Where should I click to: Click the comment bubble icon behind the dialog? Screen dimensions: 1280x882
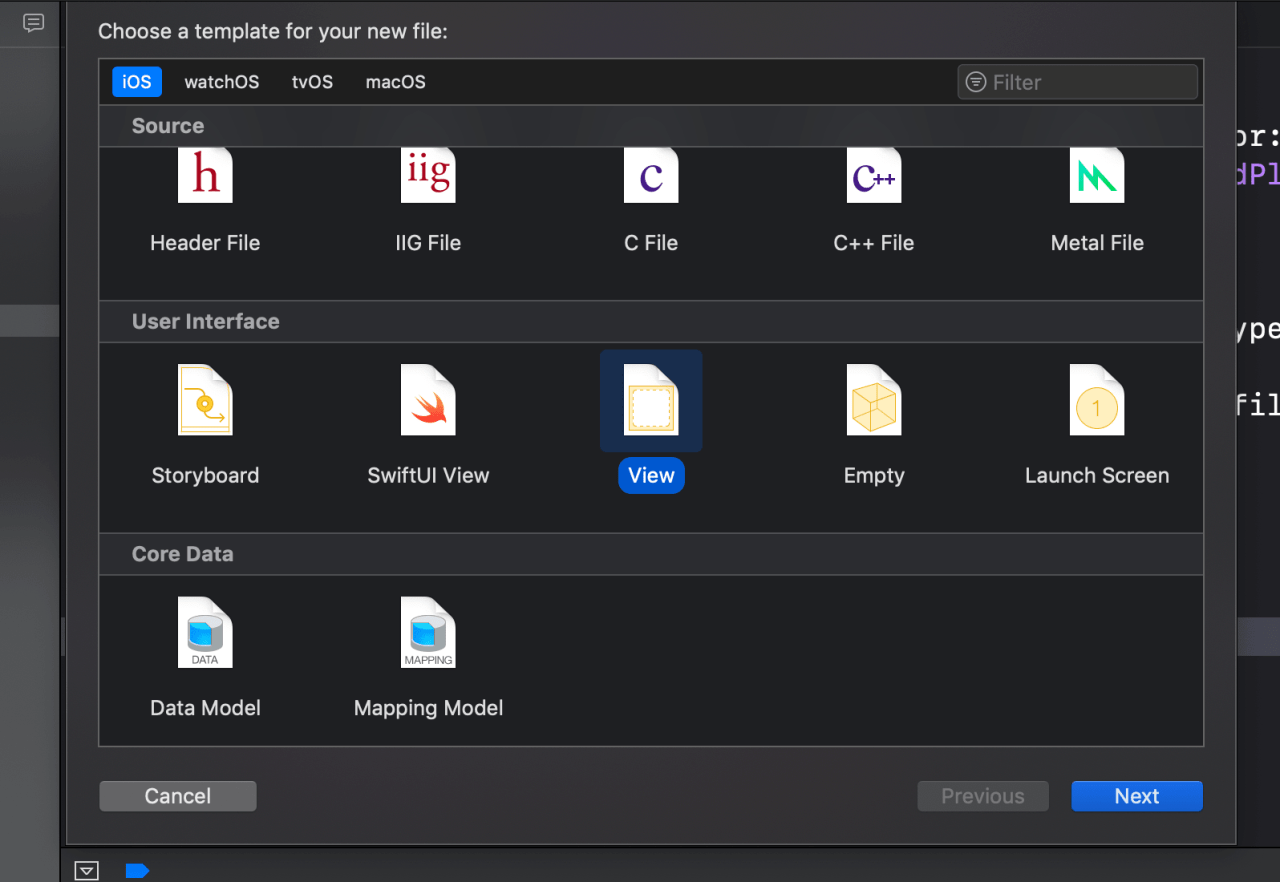click(34, 23)
